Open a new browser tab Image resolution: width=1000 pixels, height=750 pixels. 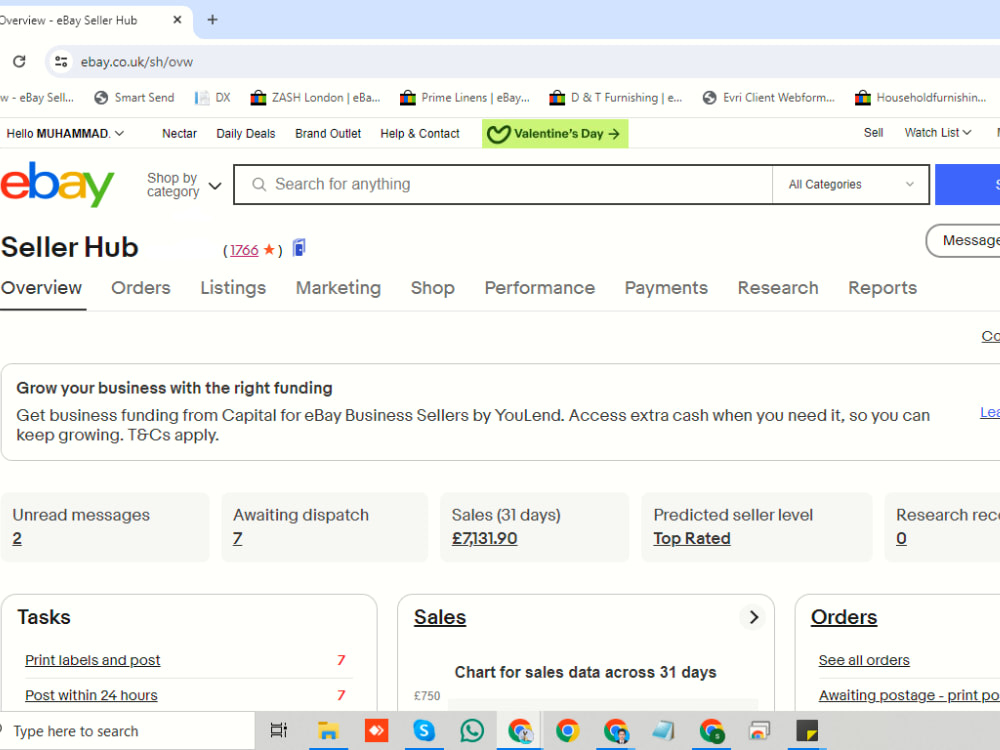coord(212,20)
